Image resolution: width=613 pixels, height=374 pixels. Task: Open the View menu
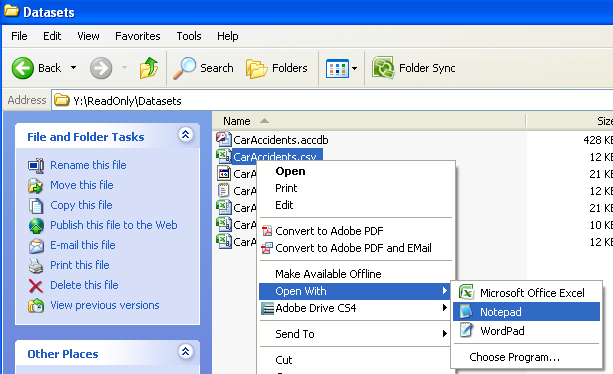tap(88, 36)
